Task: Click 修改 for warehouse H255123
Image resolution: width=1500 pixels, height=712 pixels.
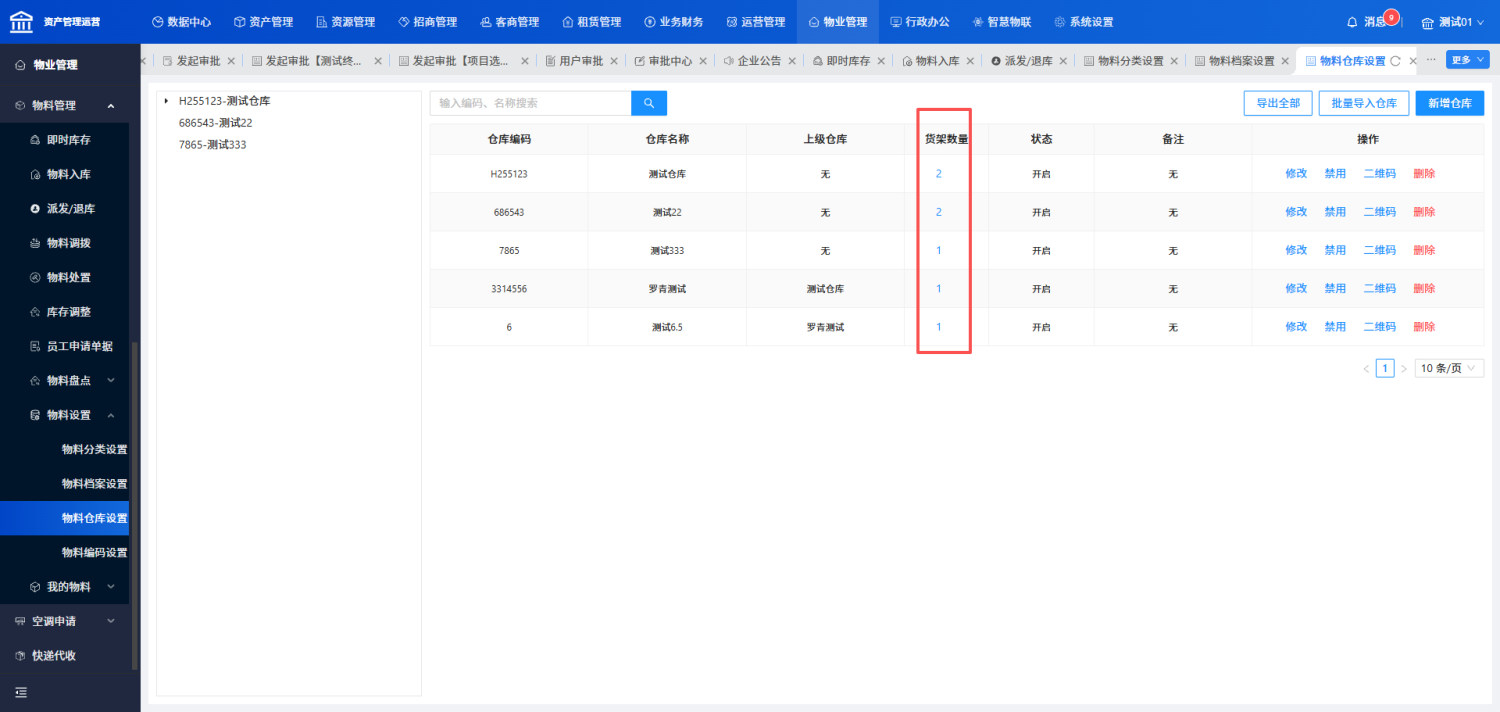Action: pos(1296,174)
